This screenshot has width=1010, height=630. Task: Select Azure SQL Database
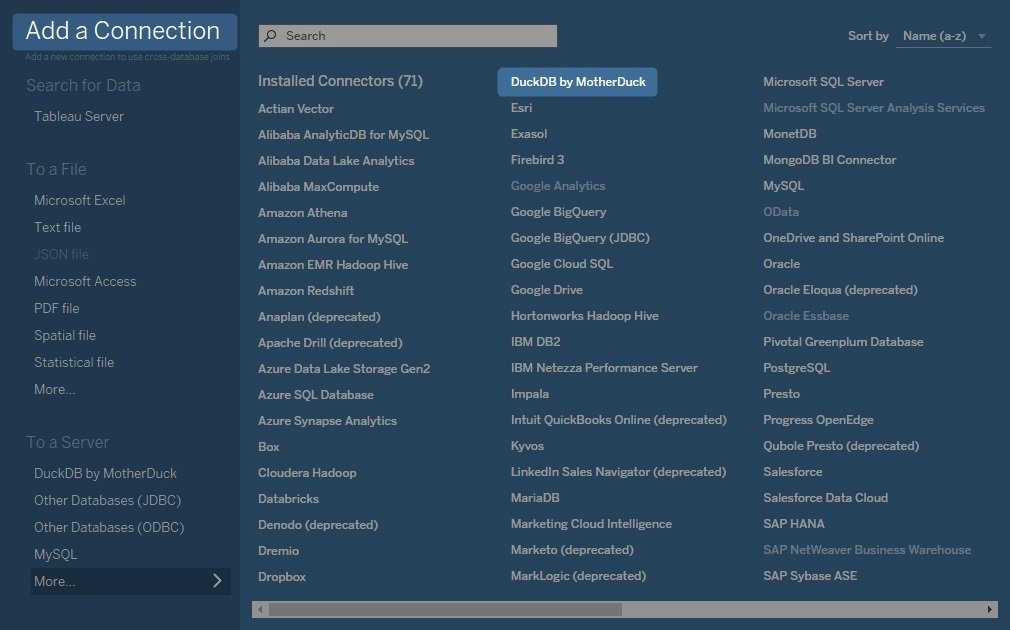coord(316,395)
